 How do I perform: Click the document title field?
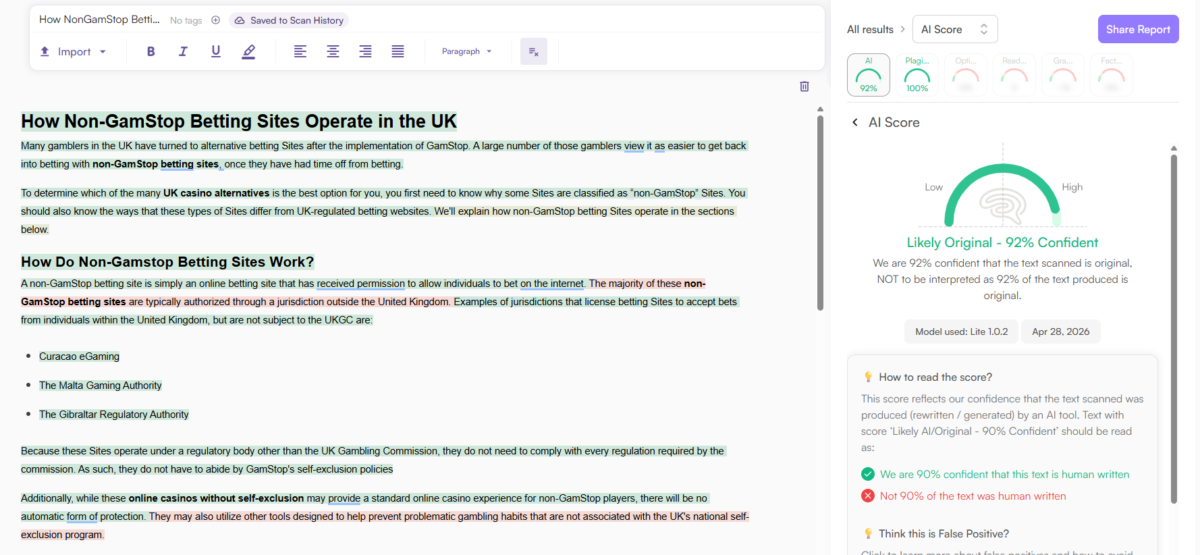99,20
